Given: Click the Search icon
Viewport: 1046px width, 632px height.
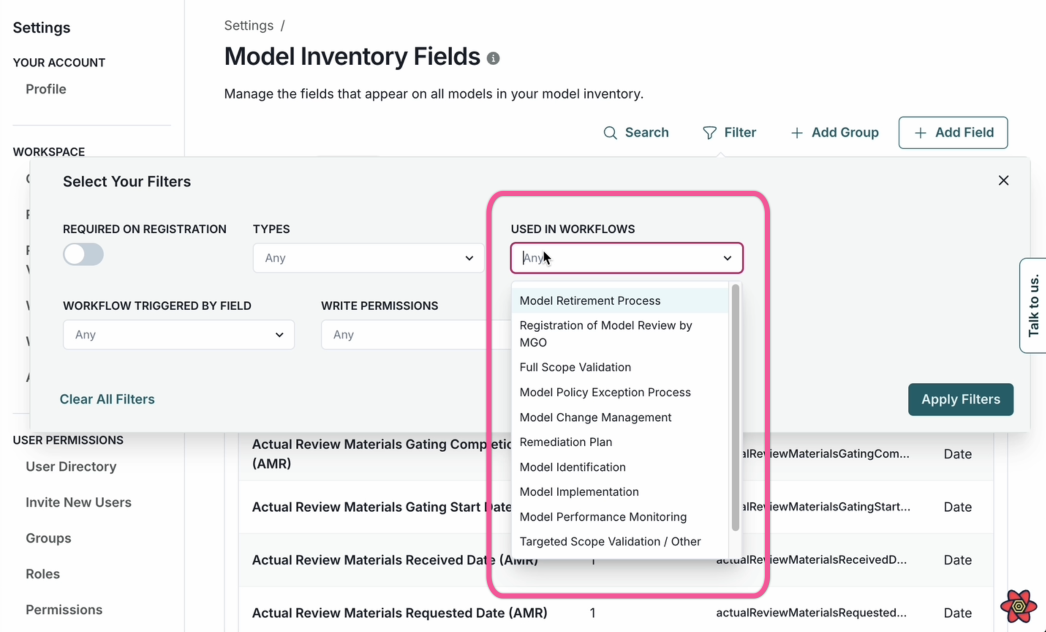Looking at the screenshot, I should 610,132.
